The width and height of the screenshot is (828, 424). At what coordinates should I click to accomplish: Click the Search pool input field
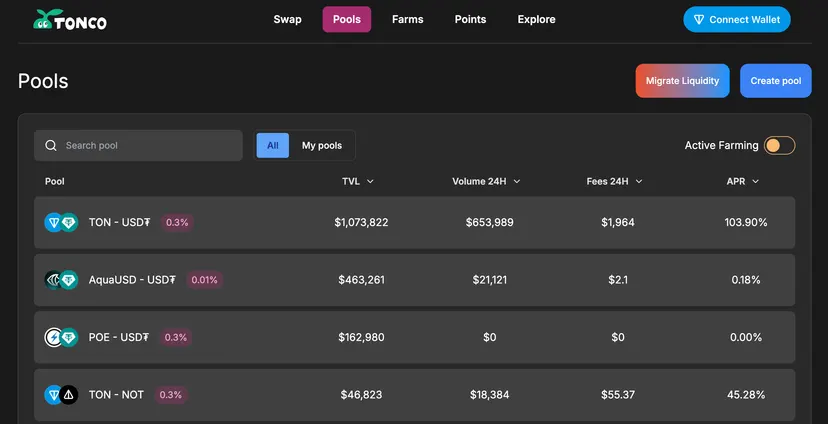138,146
